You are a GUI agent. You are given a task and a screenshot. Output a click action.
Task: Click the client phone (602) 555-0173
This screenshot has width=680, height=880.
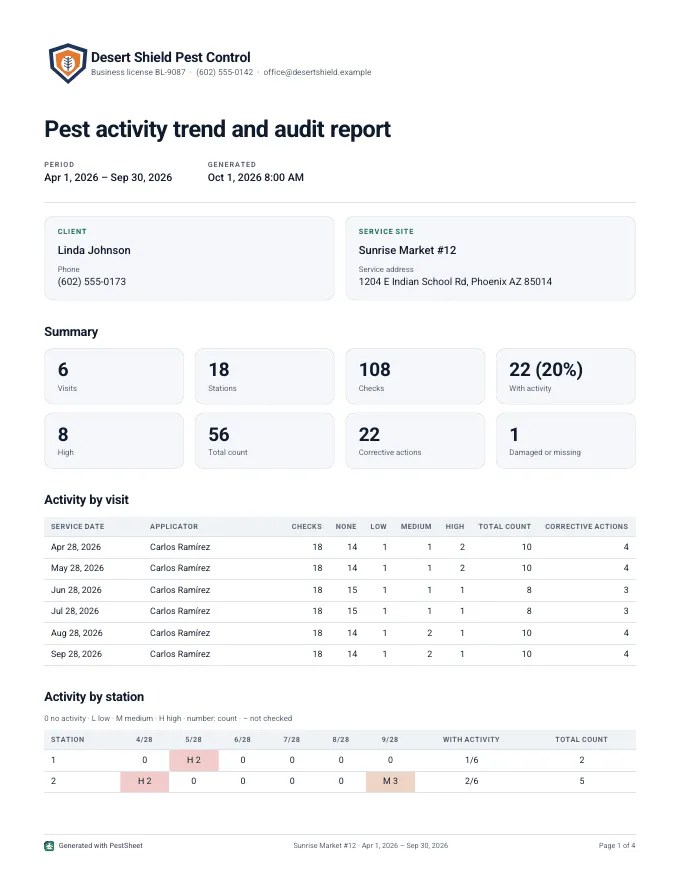coord(91,282)
